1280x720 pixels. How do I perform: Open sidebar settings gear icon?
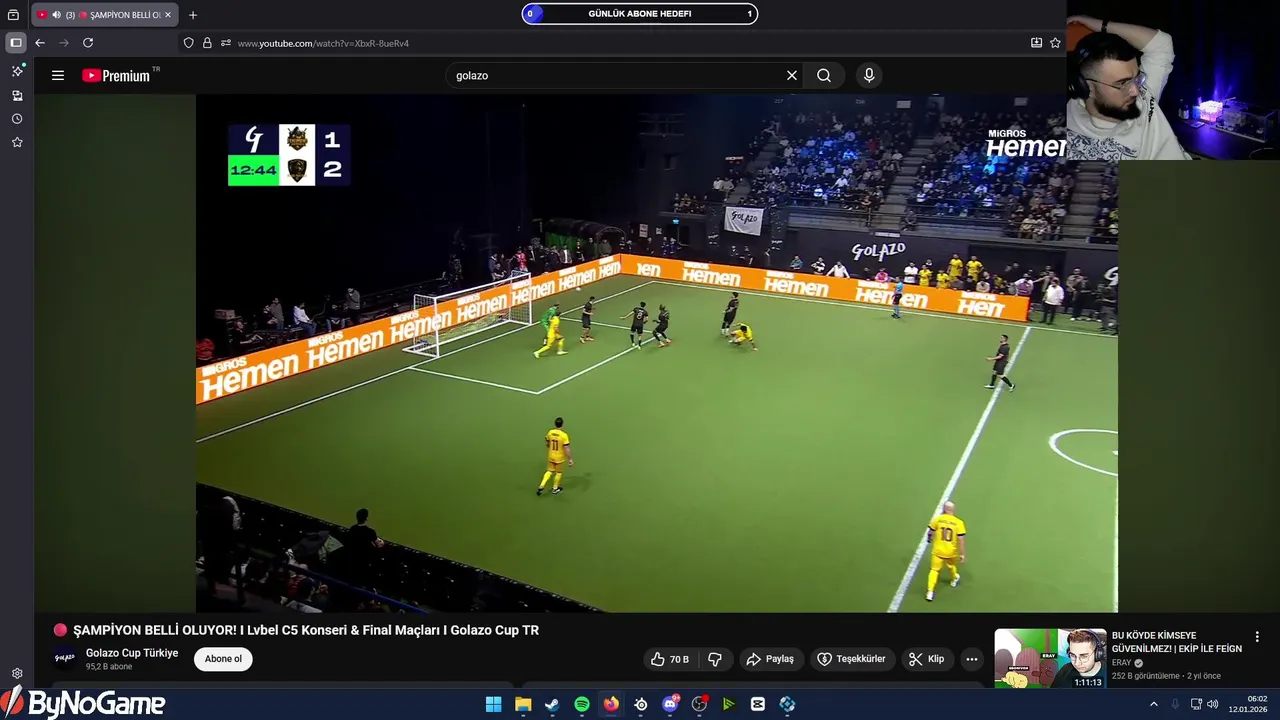coord(17,673)
